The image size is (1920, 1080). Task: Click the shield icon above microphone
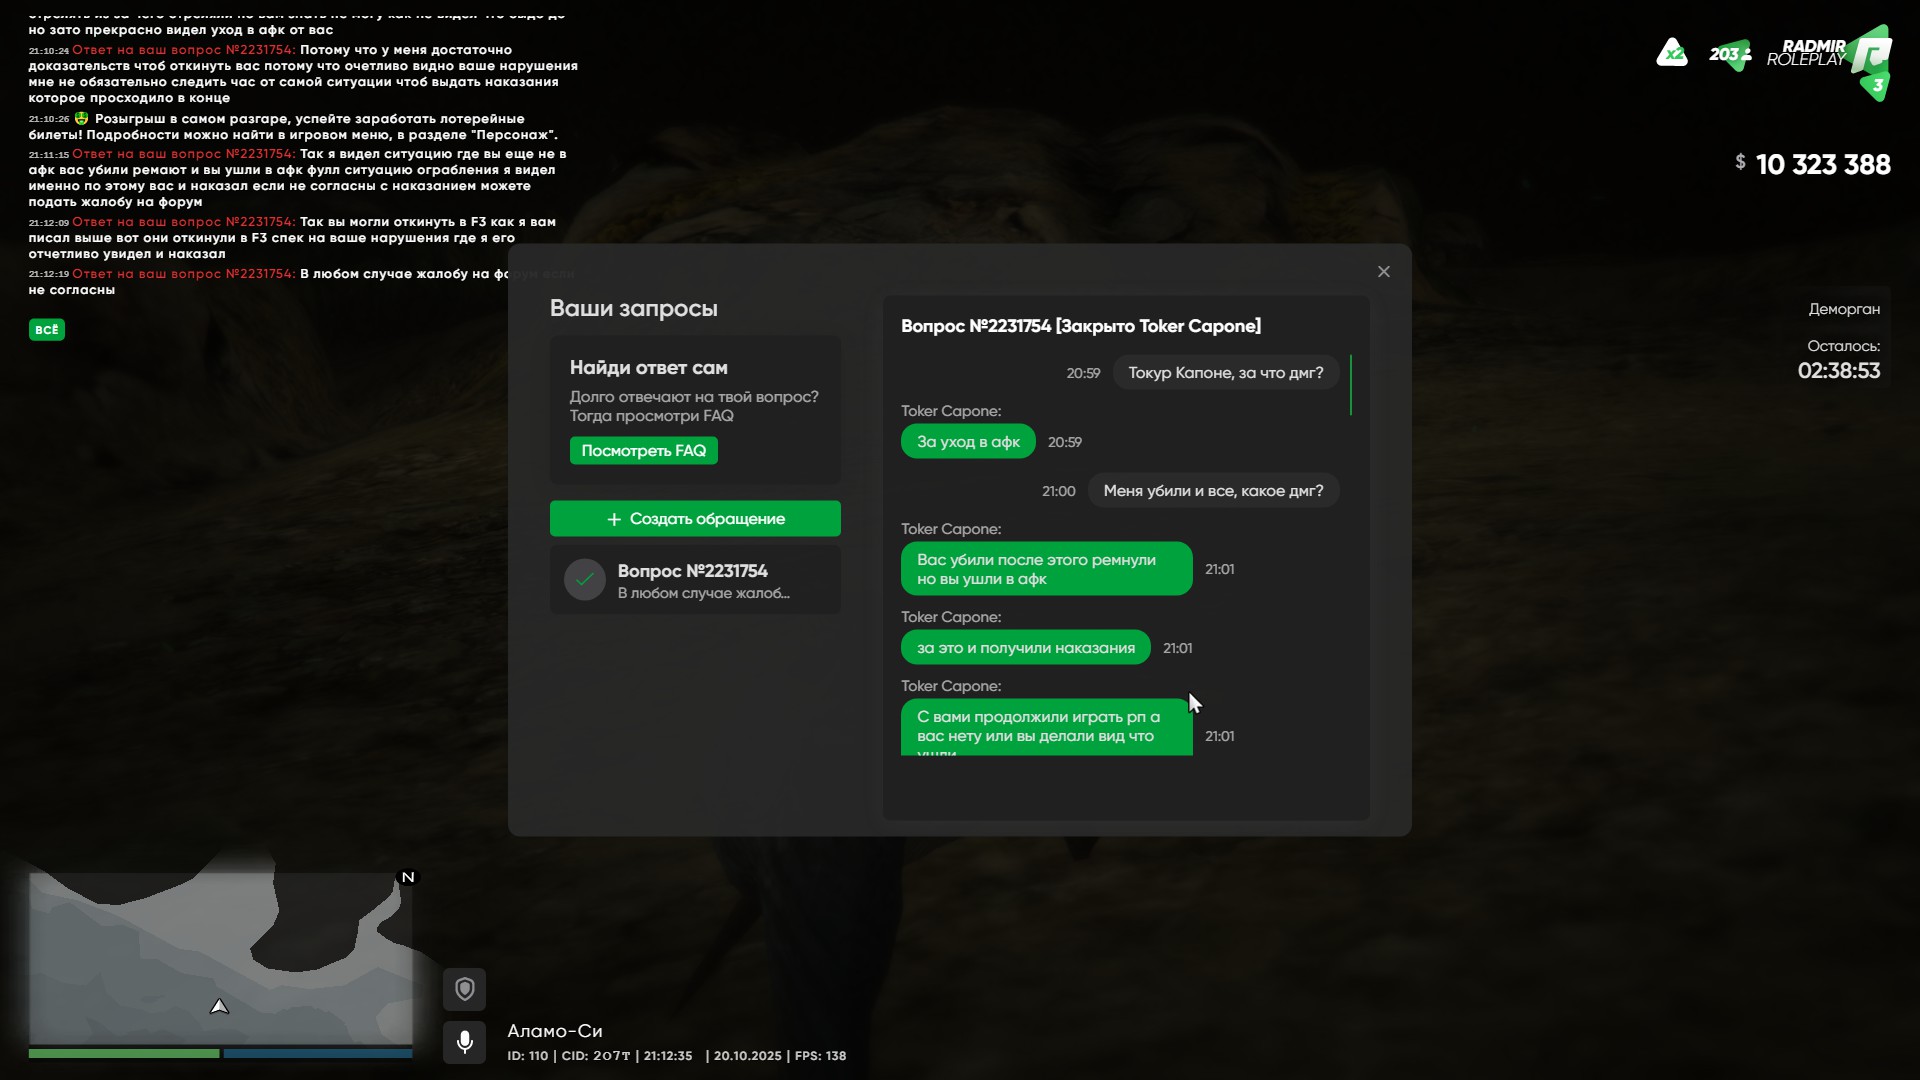pyautogui.click(x=464, y=989)
